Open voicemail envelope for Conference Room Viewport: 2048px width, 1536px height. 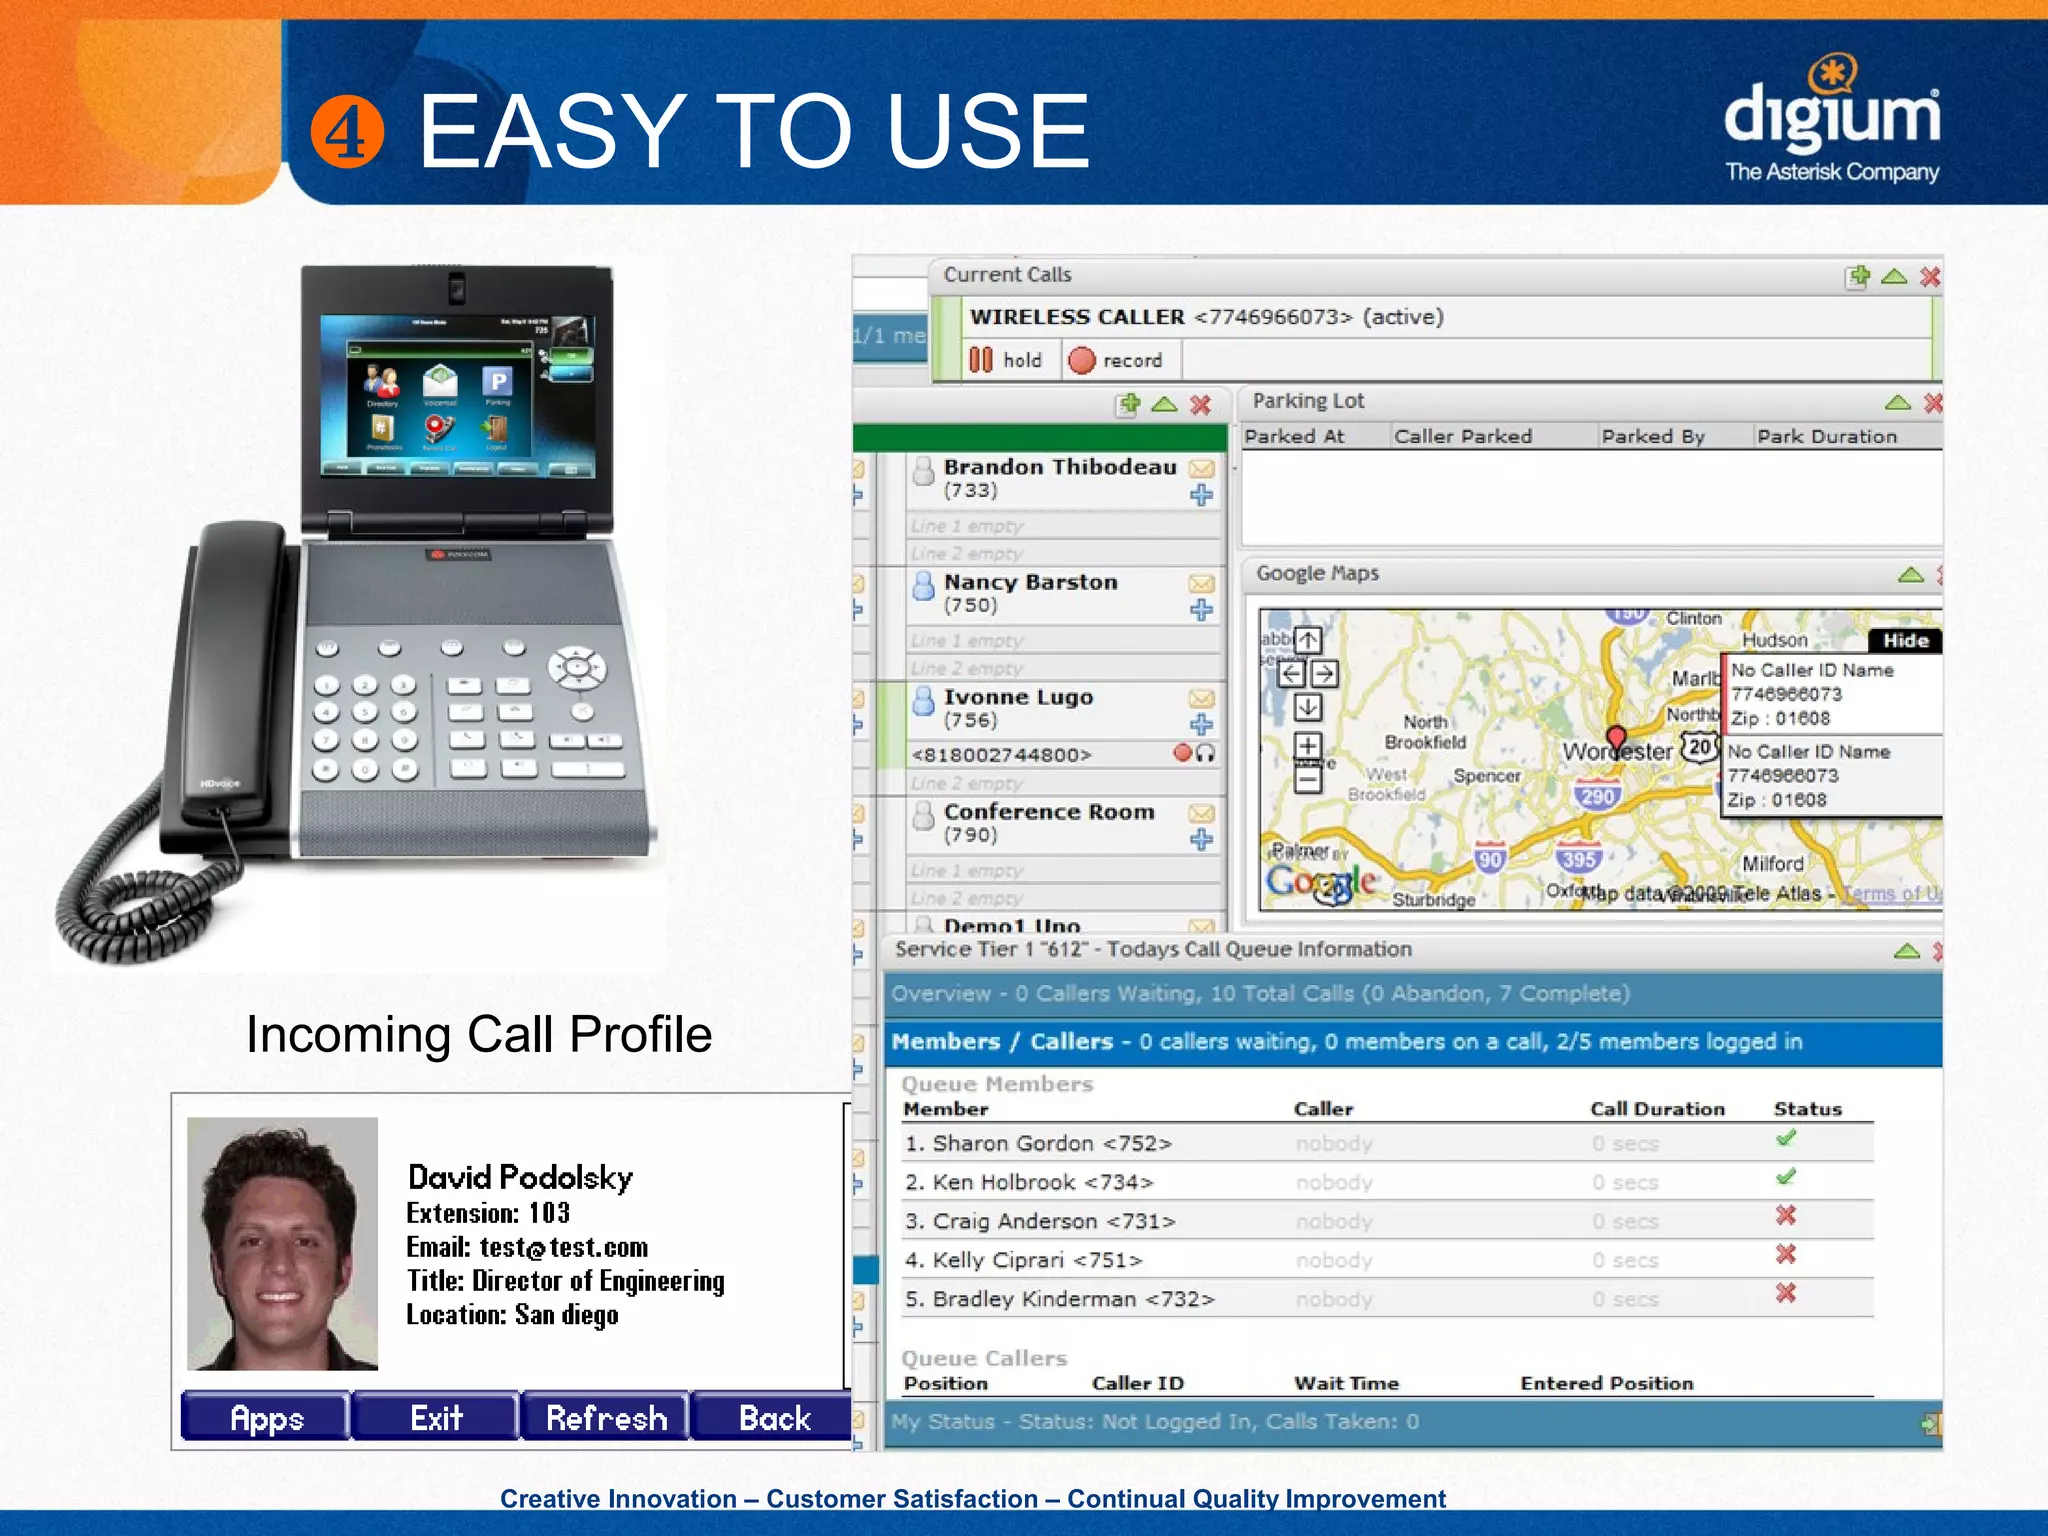click(1202, 813)
